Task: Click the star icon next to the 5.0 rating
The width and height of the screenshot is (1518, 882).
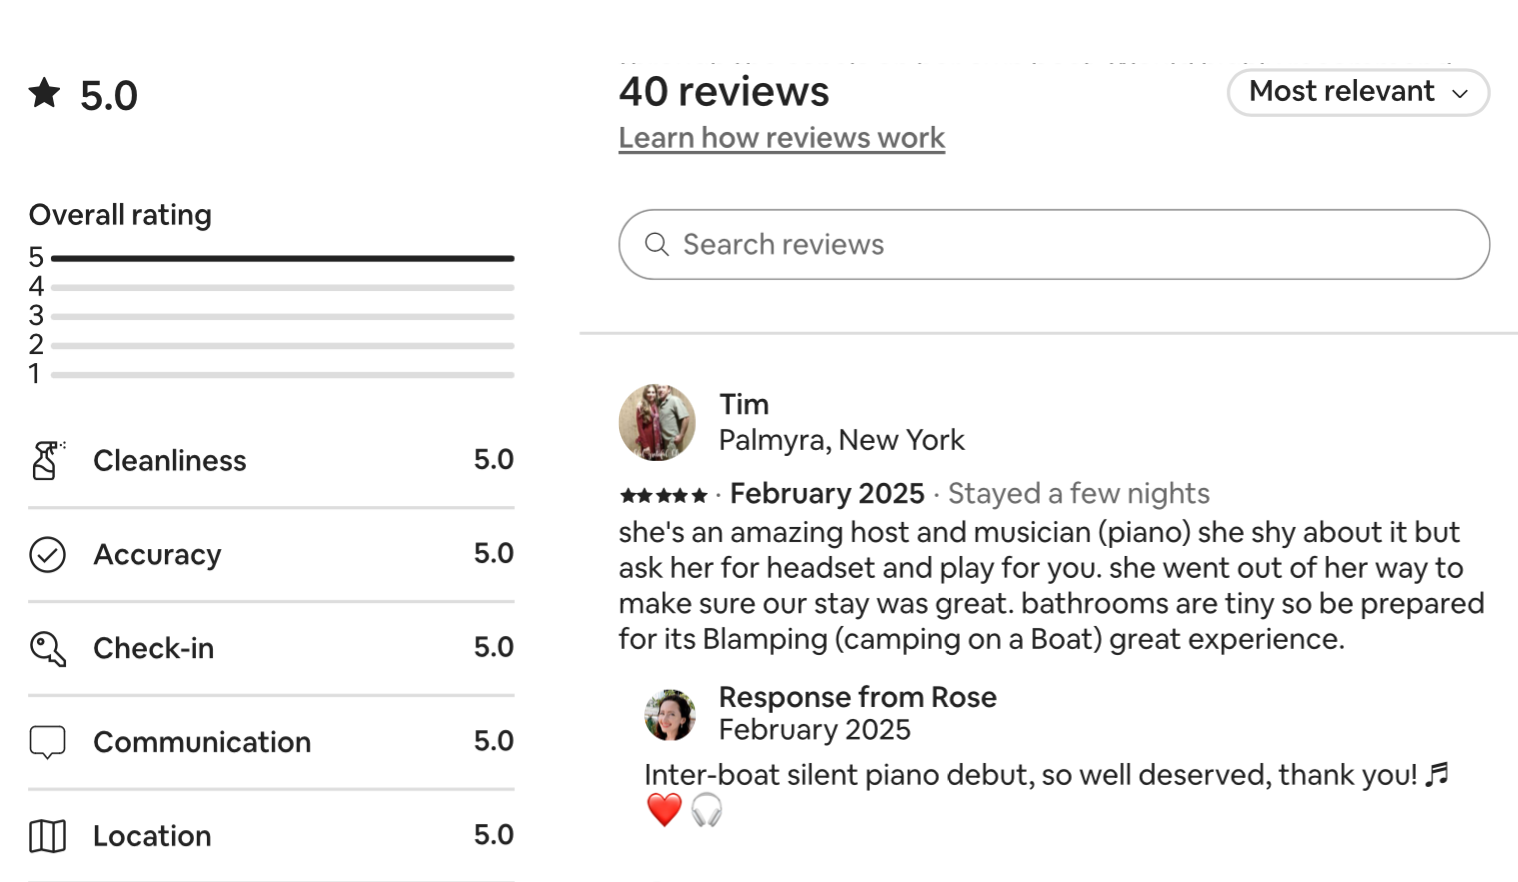Action: coord(44,93)
